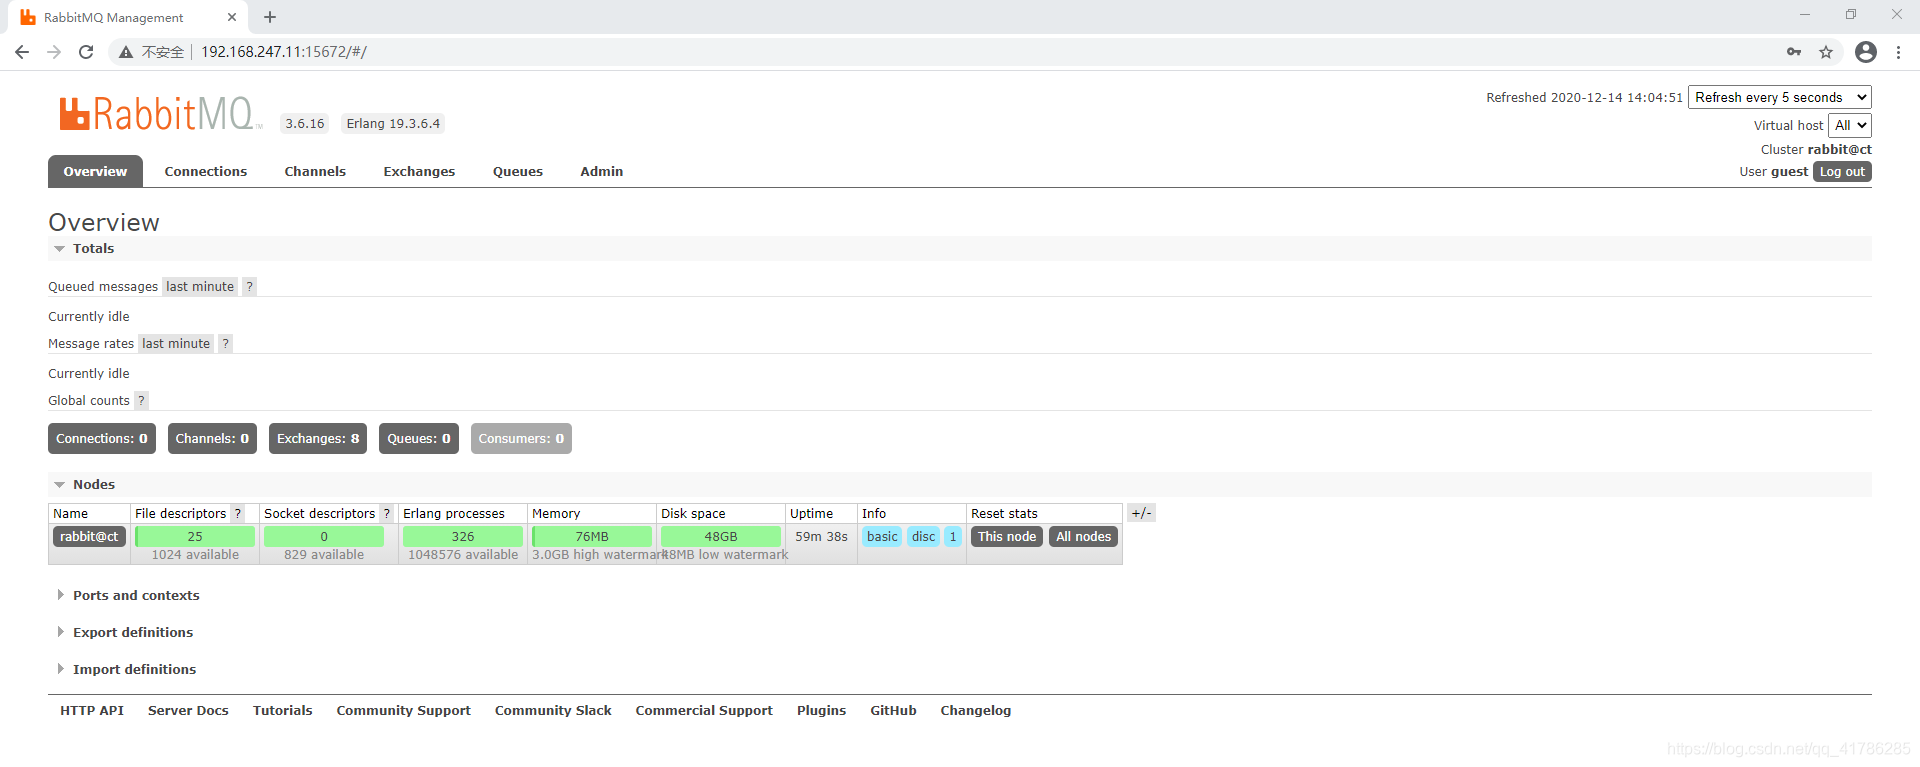Open the Virtual host dropdown
Screen dimensions: 1920x767
point(1850,125)
